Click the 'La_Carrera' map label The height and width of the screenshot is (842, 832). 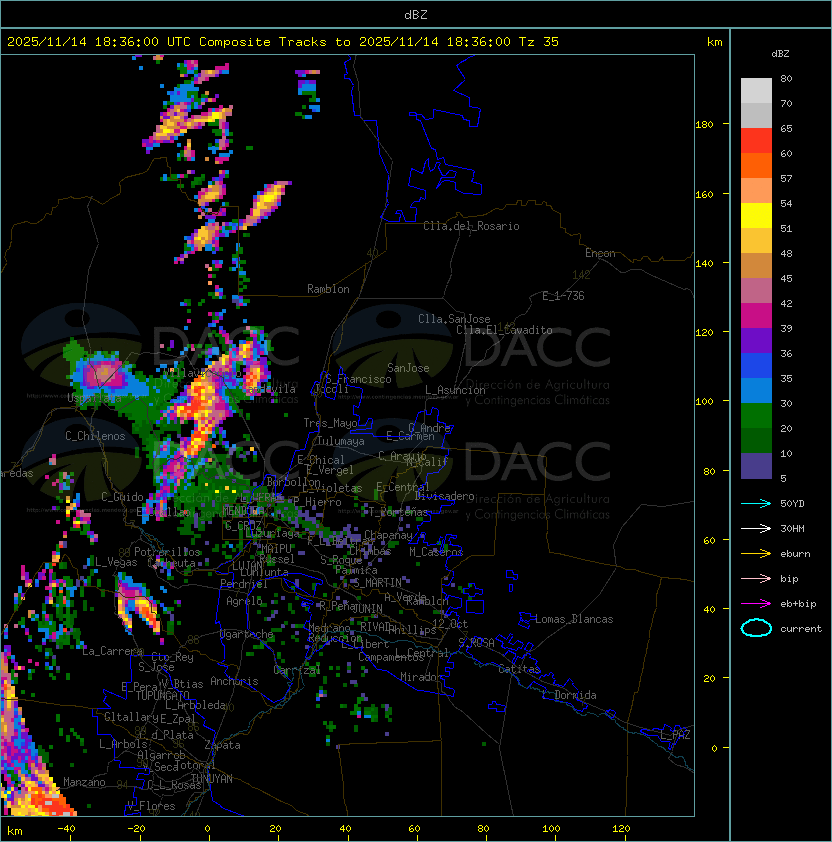click(x=112, y=651)
